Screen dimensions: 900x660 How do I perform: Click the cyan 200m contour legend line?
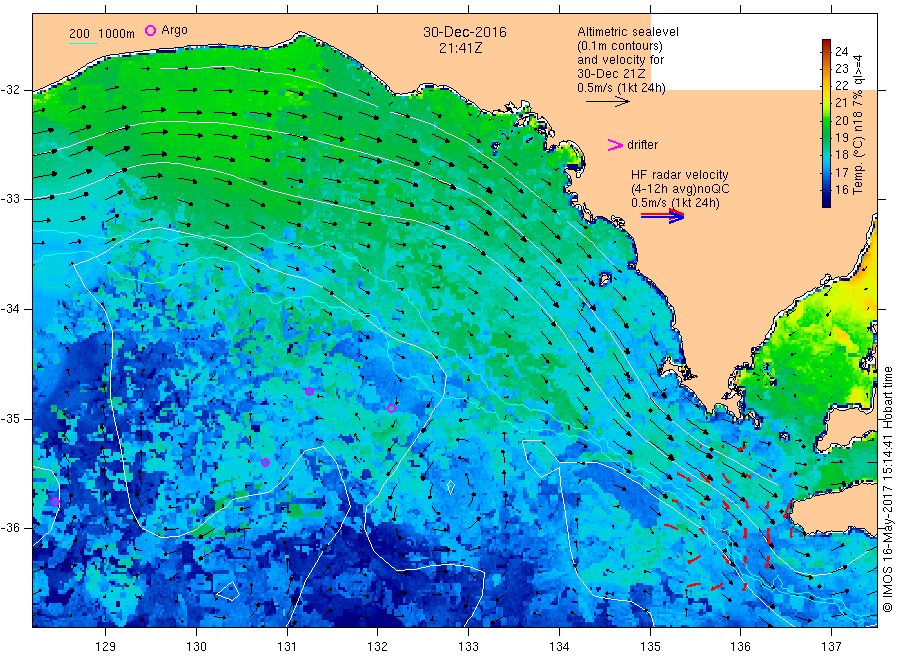(83, 43)
